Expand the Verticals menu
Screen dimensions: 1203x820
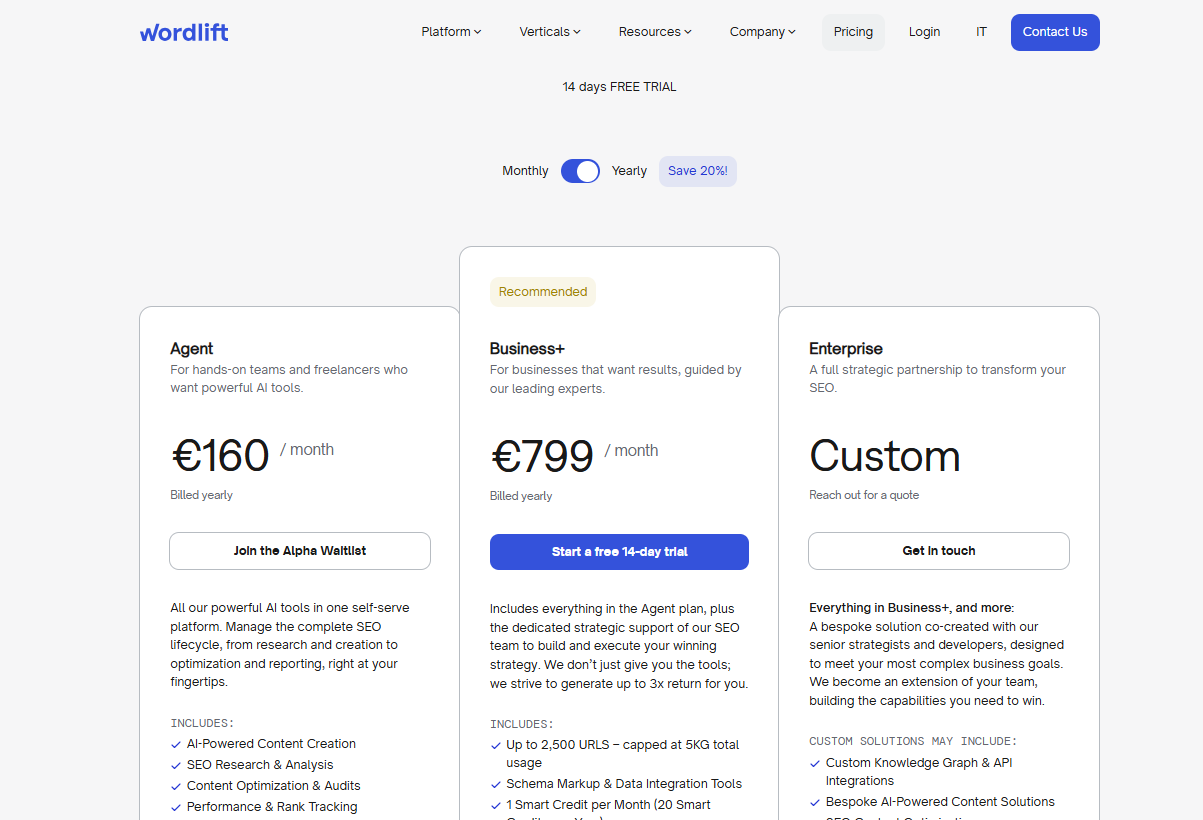tap(549, 31)
